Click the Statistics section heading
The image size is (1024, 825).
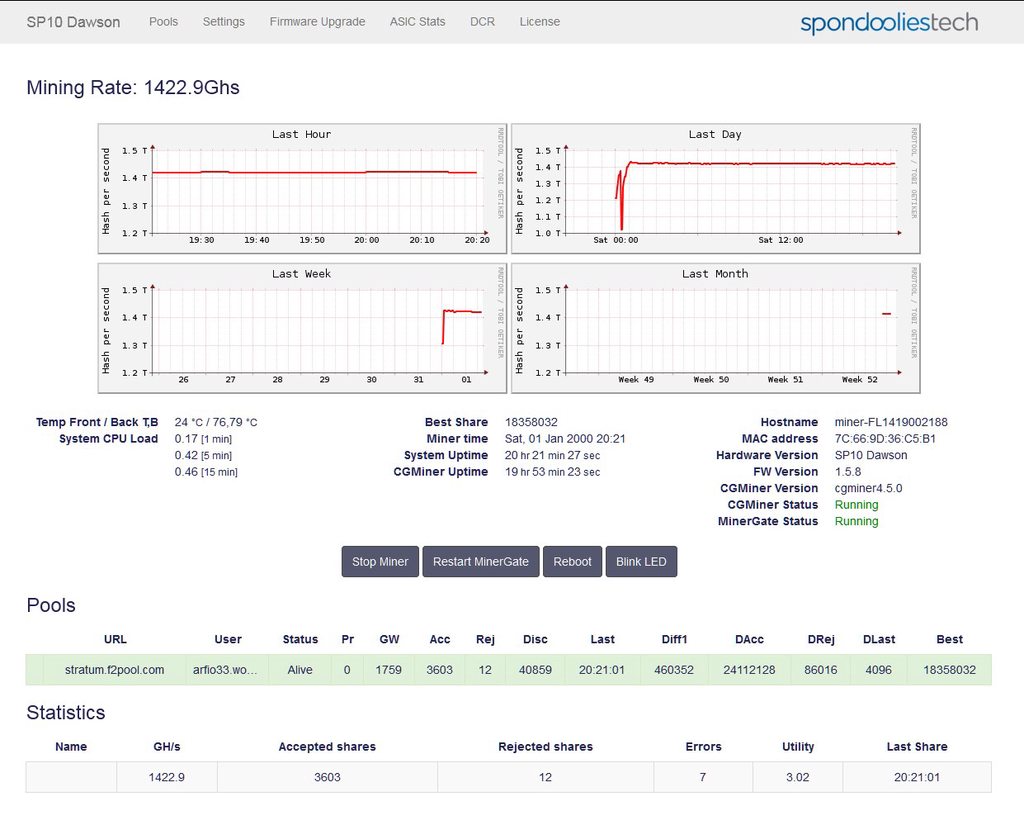point(66,713)
